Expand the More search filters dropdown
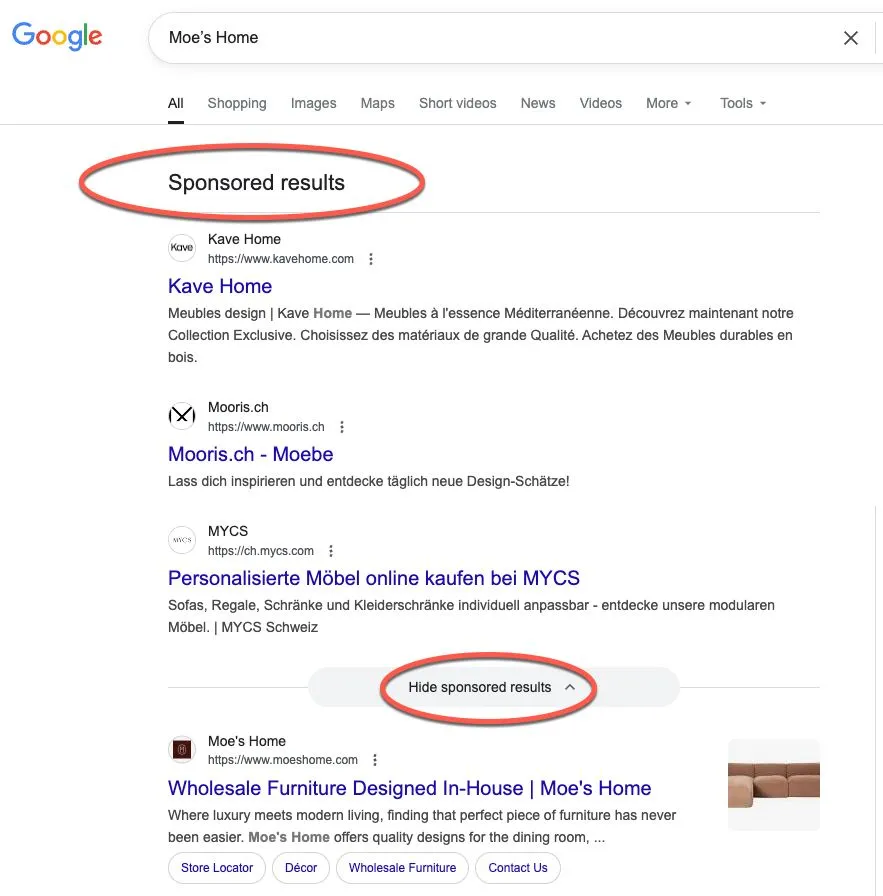The width and height of the screenshot is (883, 896). click(669, 103)
